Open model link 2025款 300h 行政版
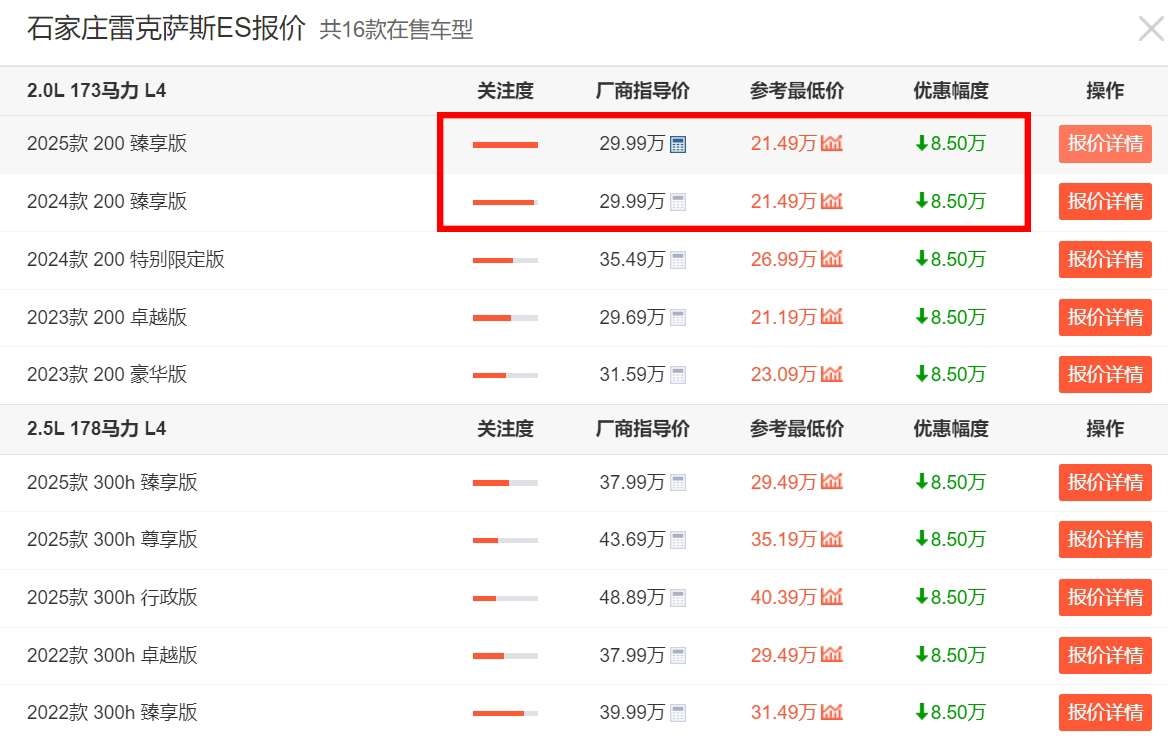This screenshot has height=739, width=1168. (x=112, y=598)
